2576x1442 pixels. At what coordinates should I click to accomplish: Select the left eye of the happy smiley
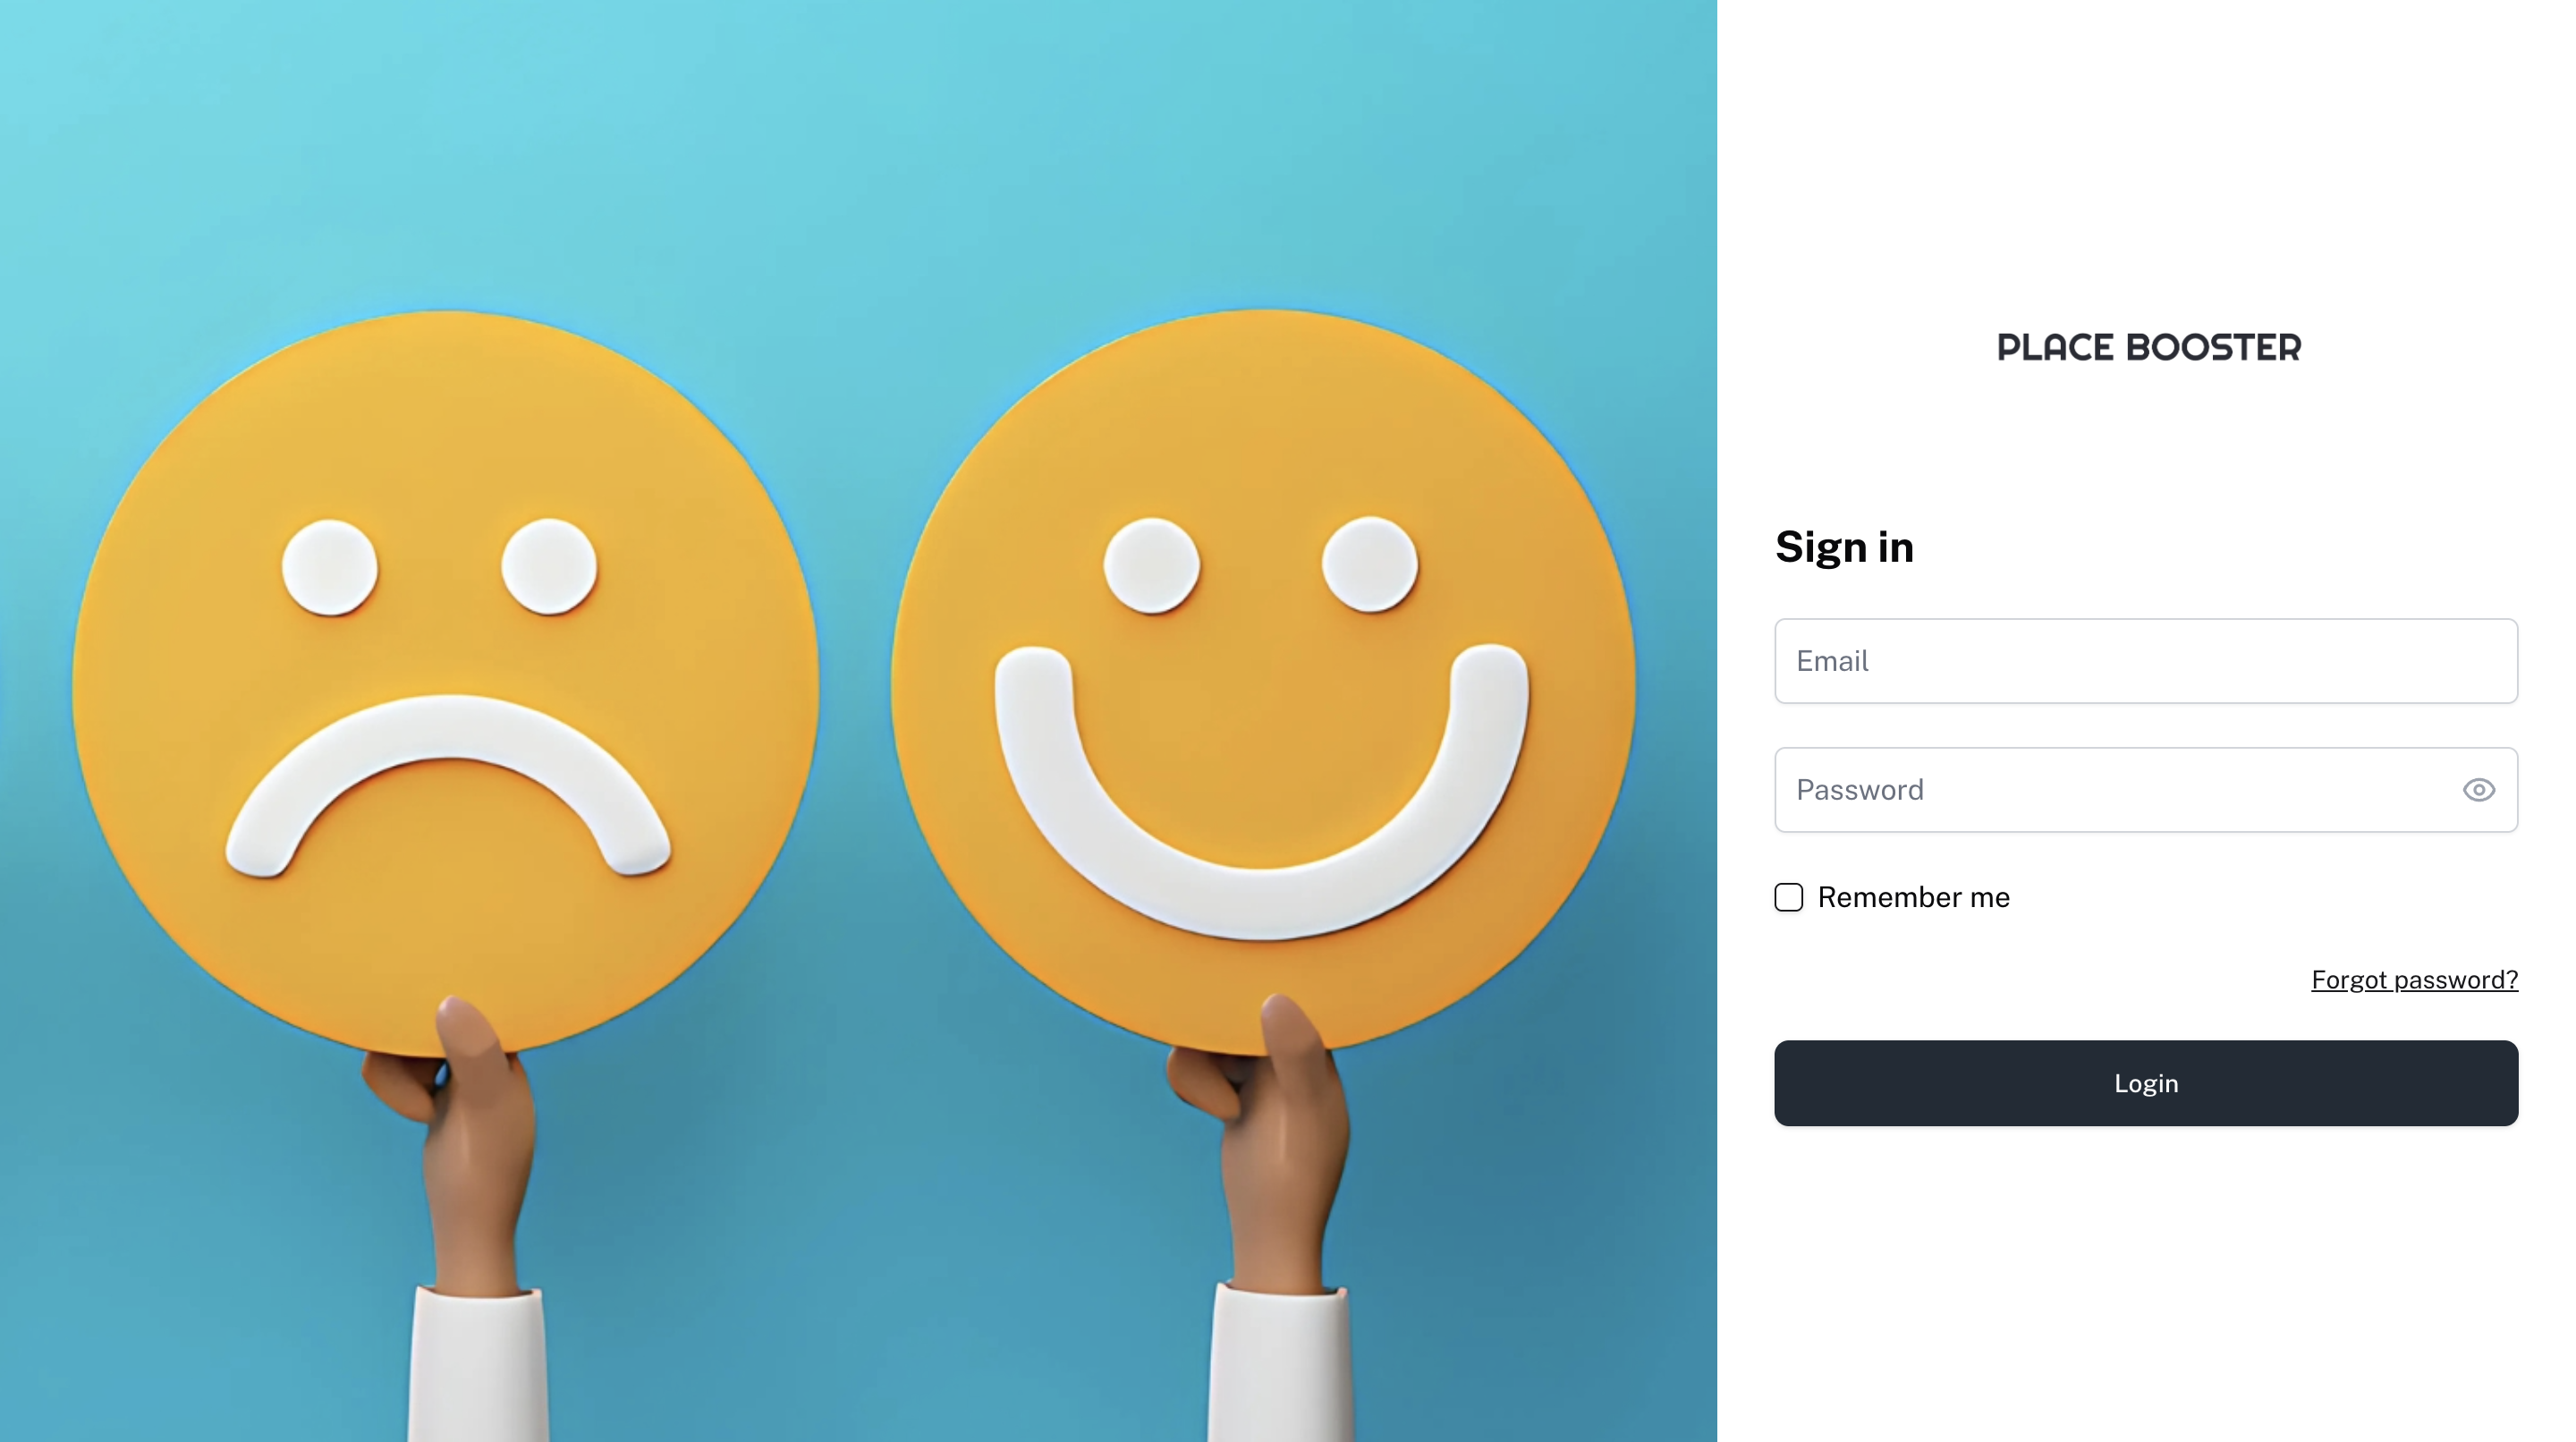tap(1151, 565)
